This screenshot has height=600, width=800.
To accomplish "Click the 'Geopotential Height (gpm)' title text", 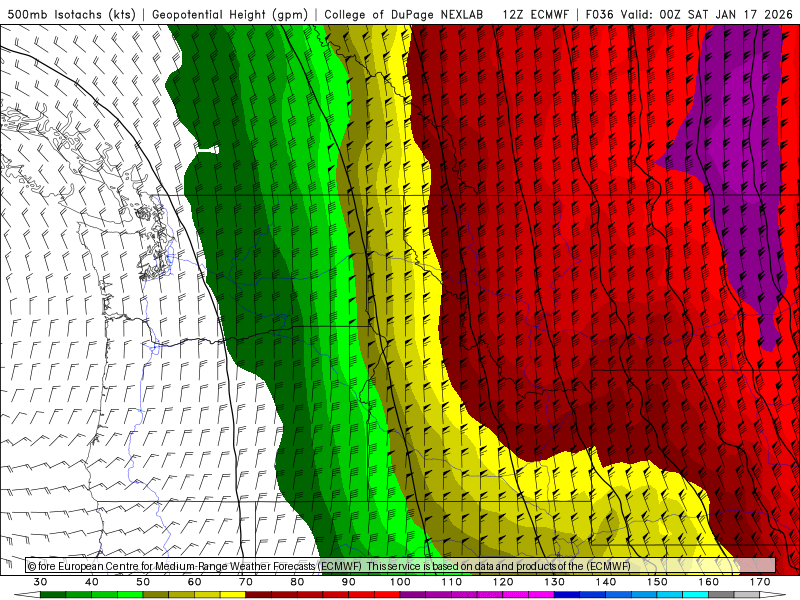I will coord(230,14).
